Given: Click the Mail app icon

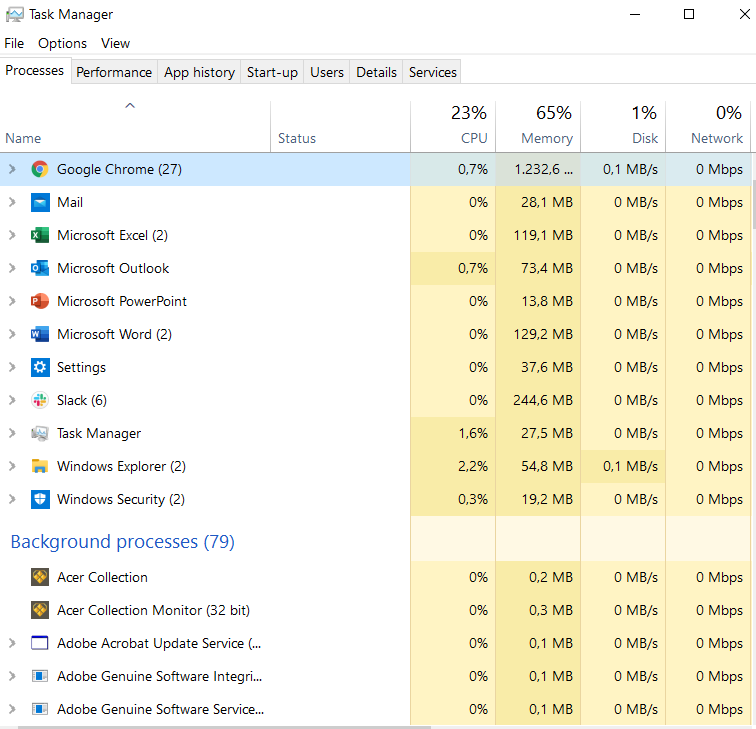Looking at the screenshot, I should coord(40,202).
